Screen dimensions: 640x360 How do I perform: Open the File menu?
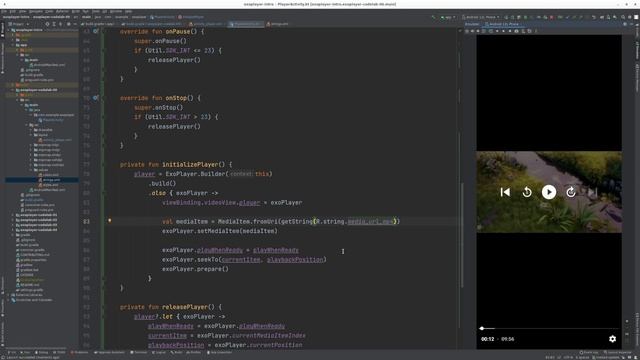[4, 11]
